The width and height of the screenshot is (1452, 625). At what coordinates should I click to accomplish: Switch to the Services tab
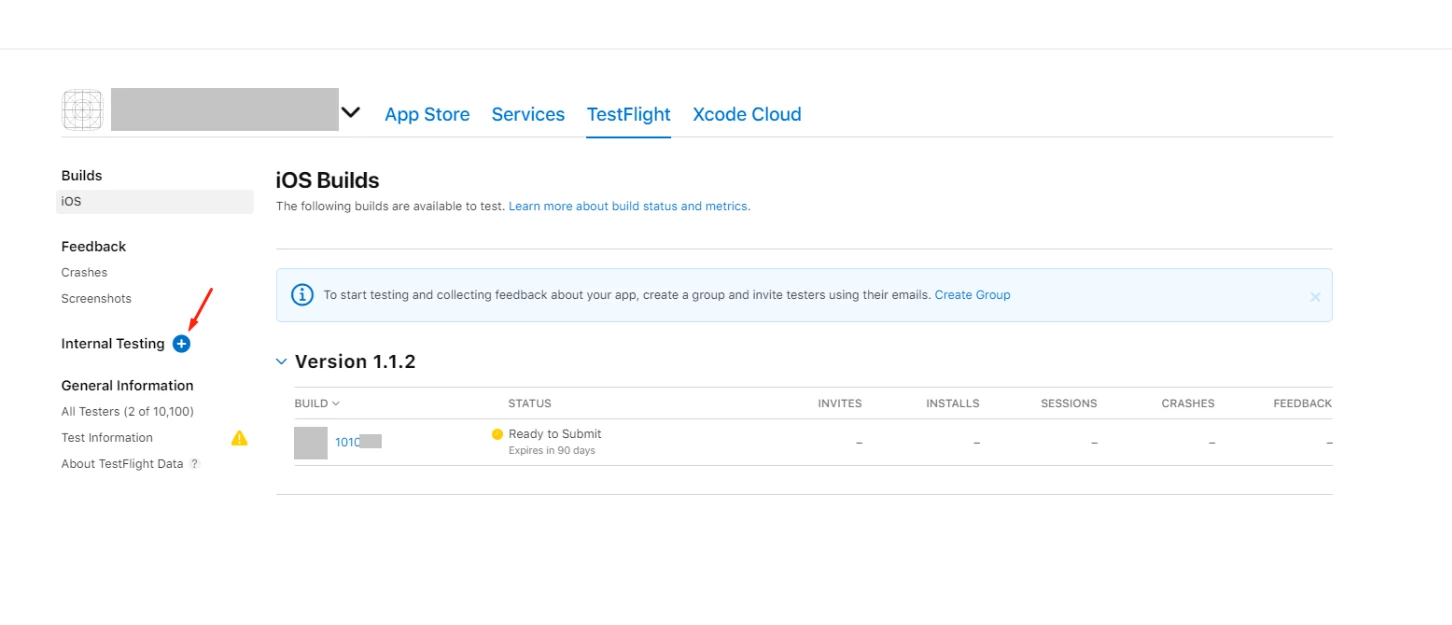click(528, 114)
